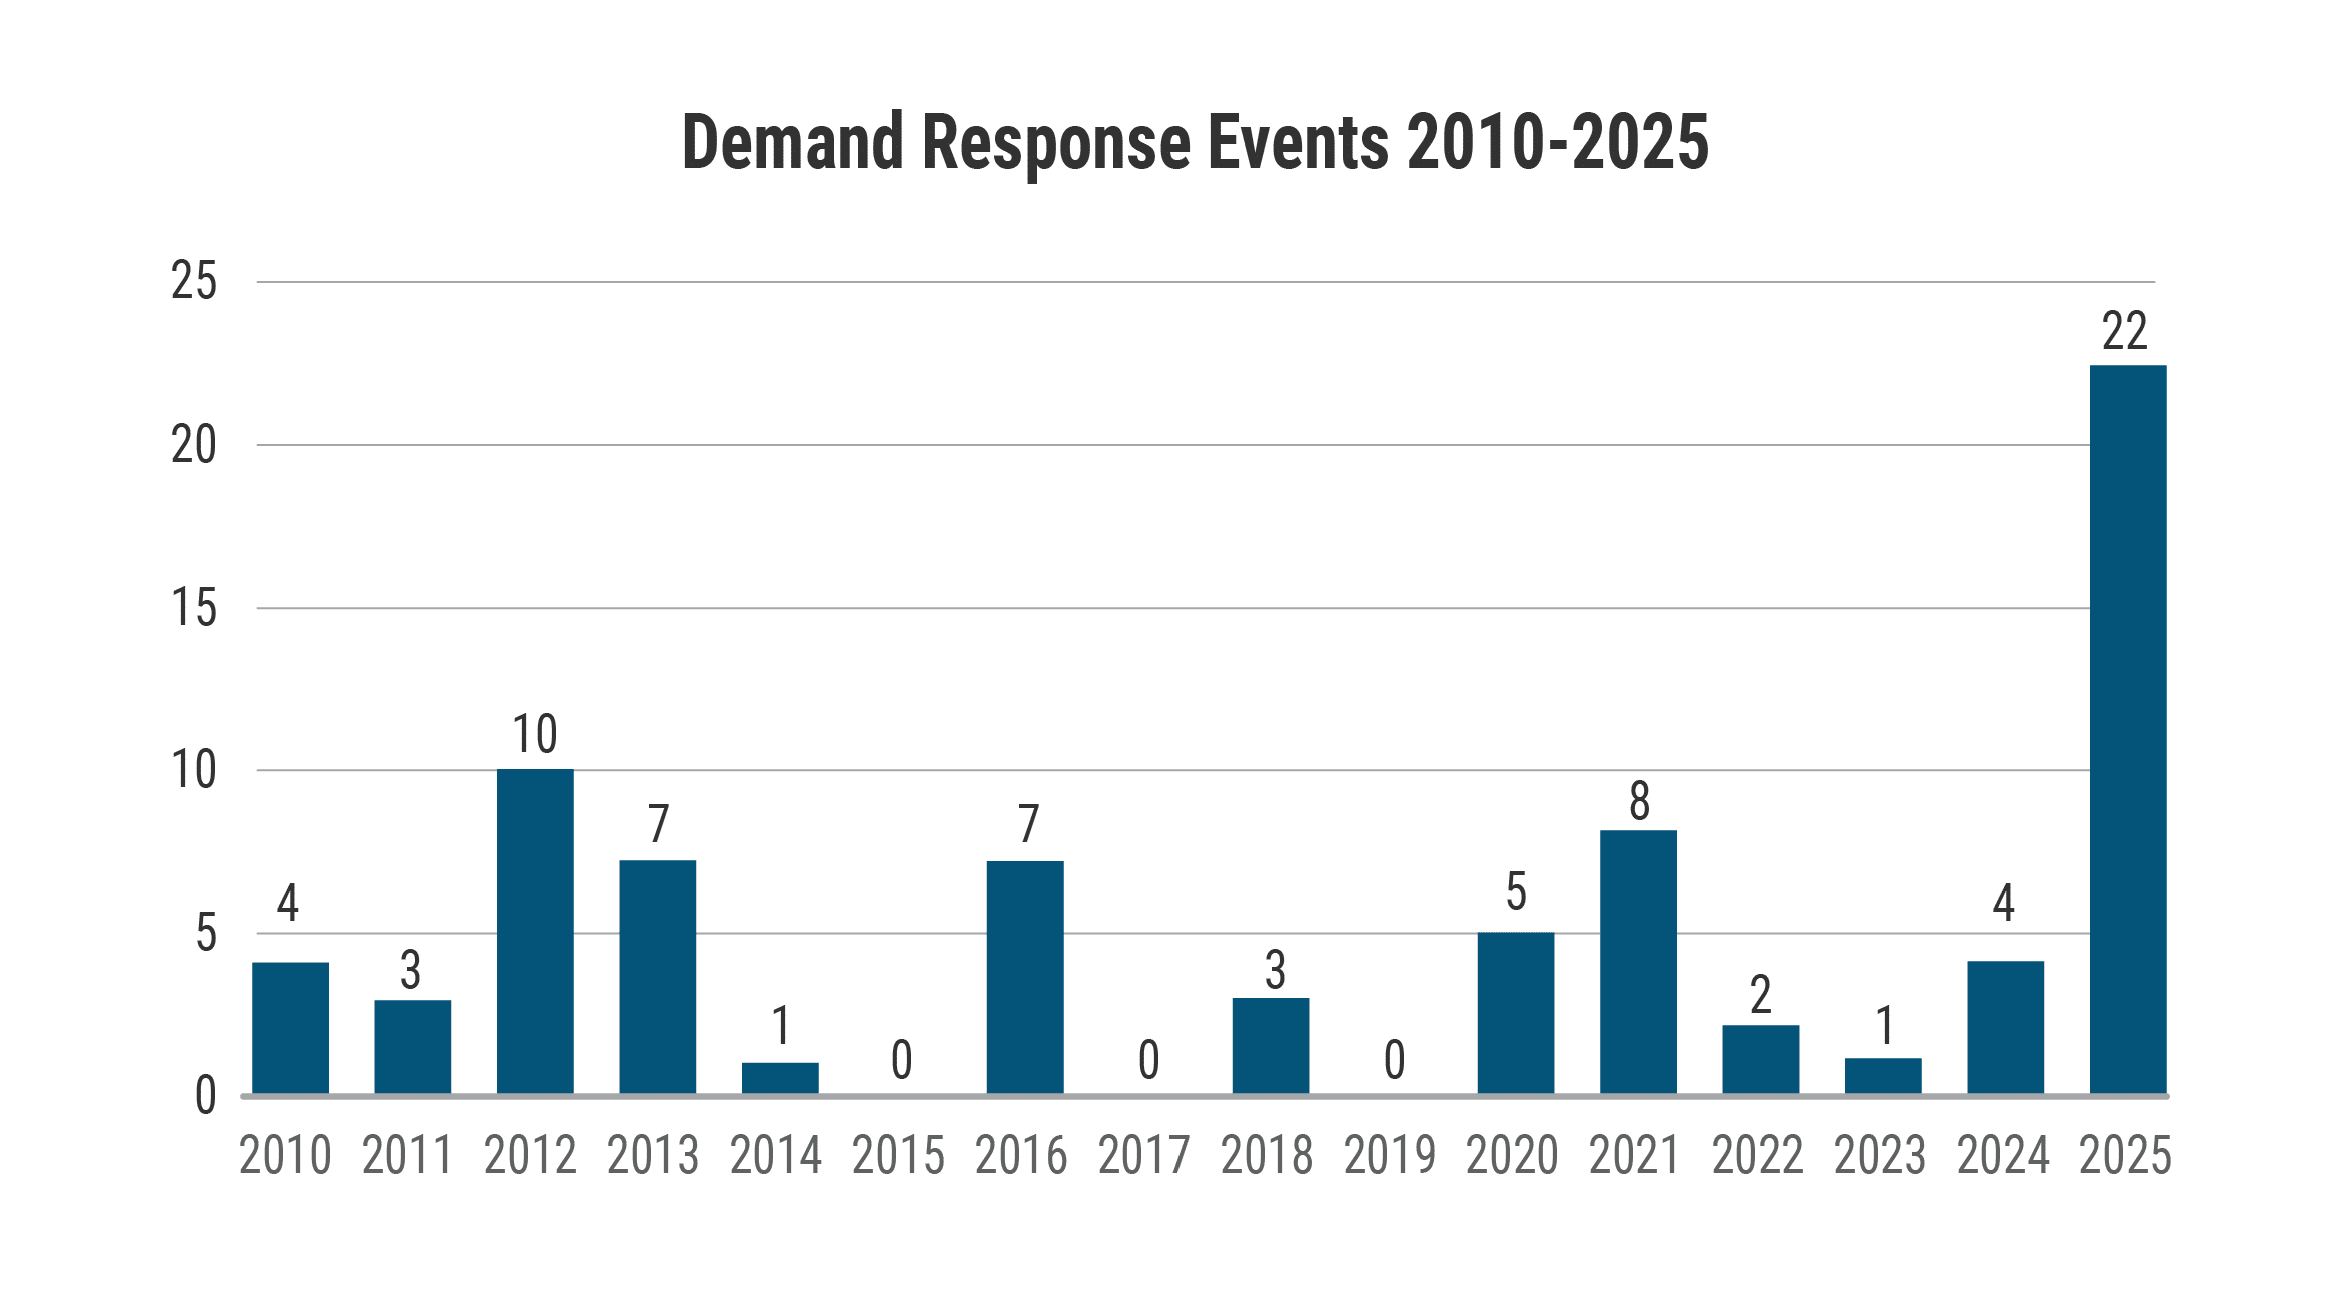Select the x-axis label 2019
Screen dimensions: 2350x1305
1390,1156
